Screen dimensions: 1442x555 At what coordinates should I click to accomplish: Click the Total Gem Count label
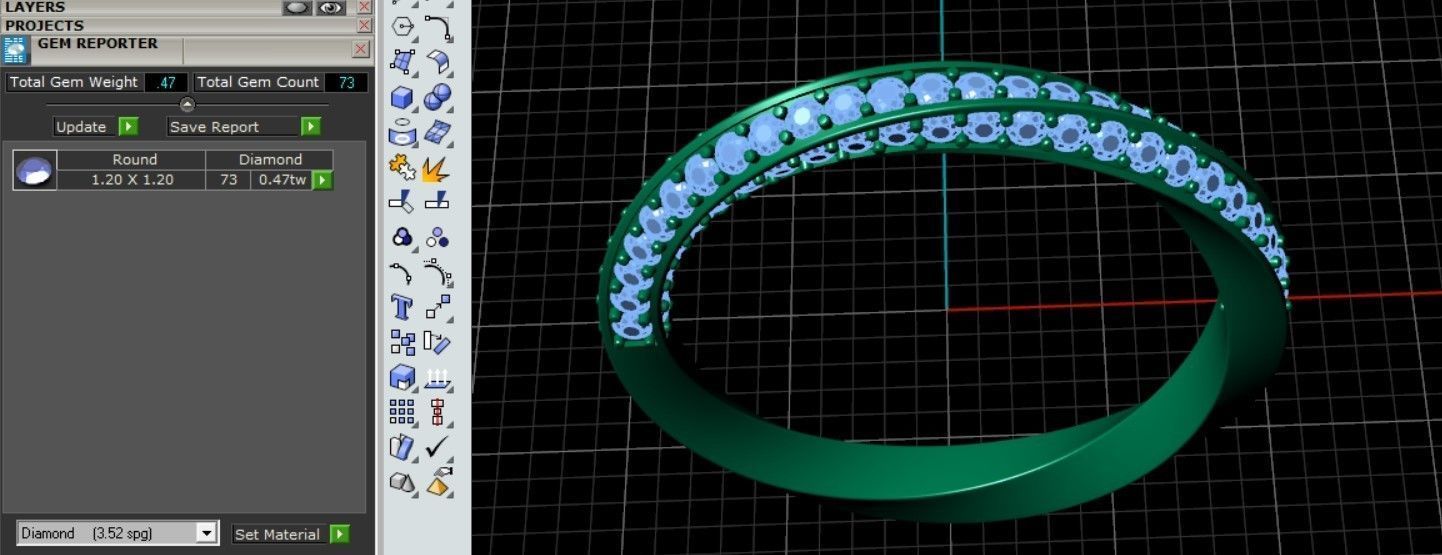pos(258,82)
